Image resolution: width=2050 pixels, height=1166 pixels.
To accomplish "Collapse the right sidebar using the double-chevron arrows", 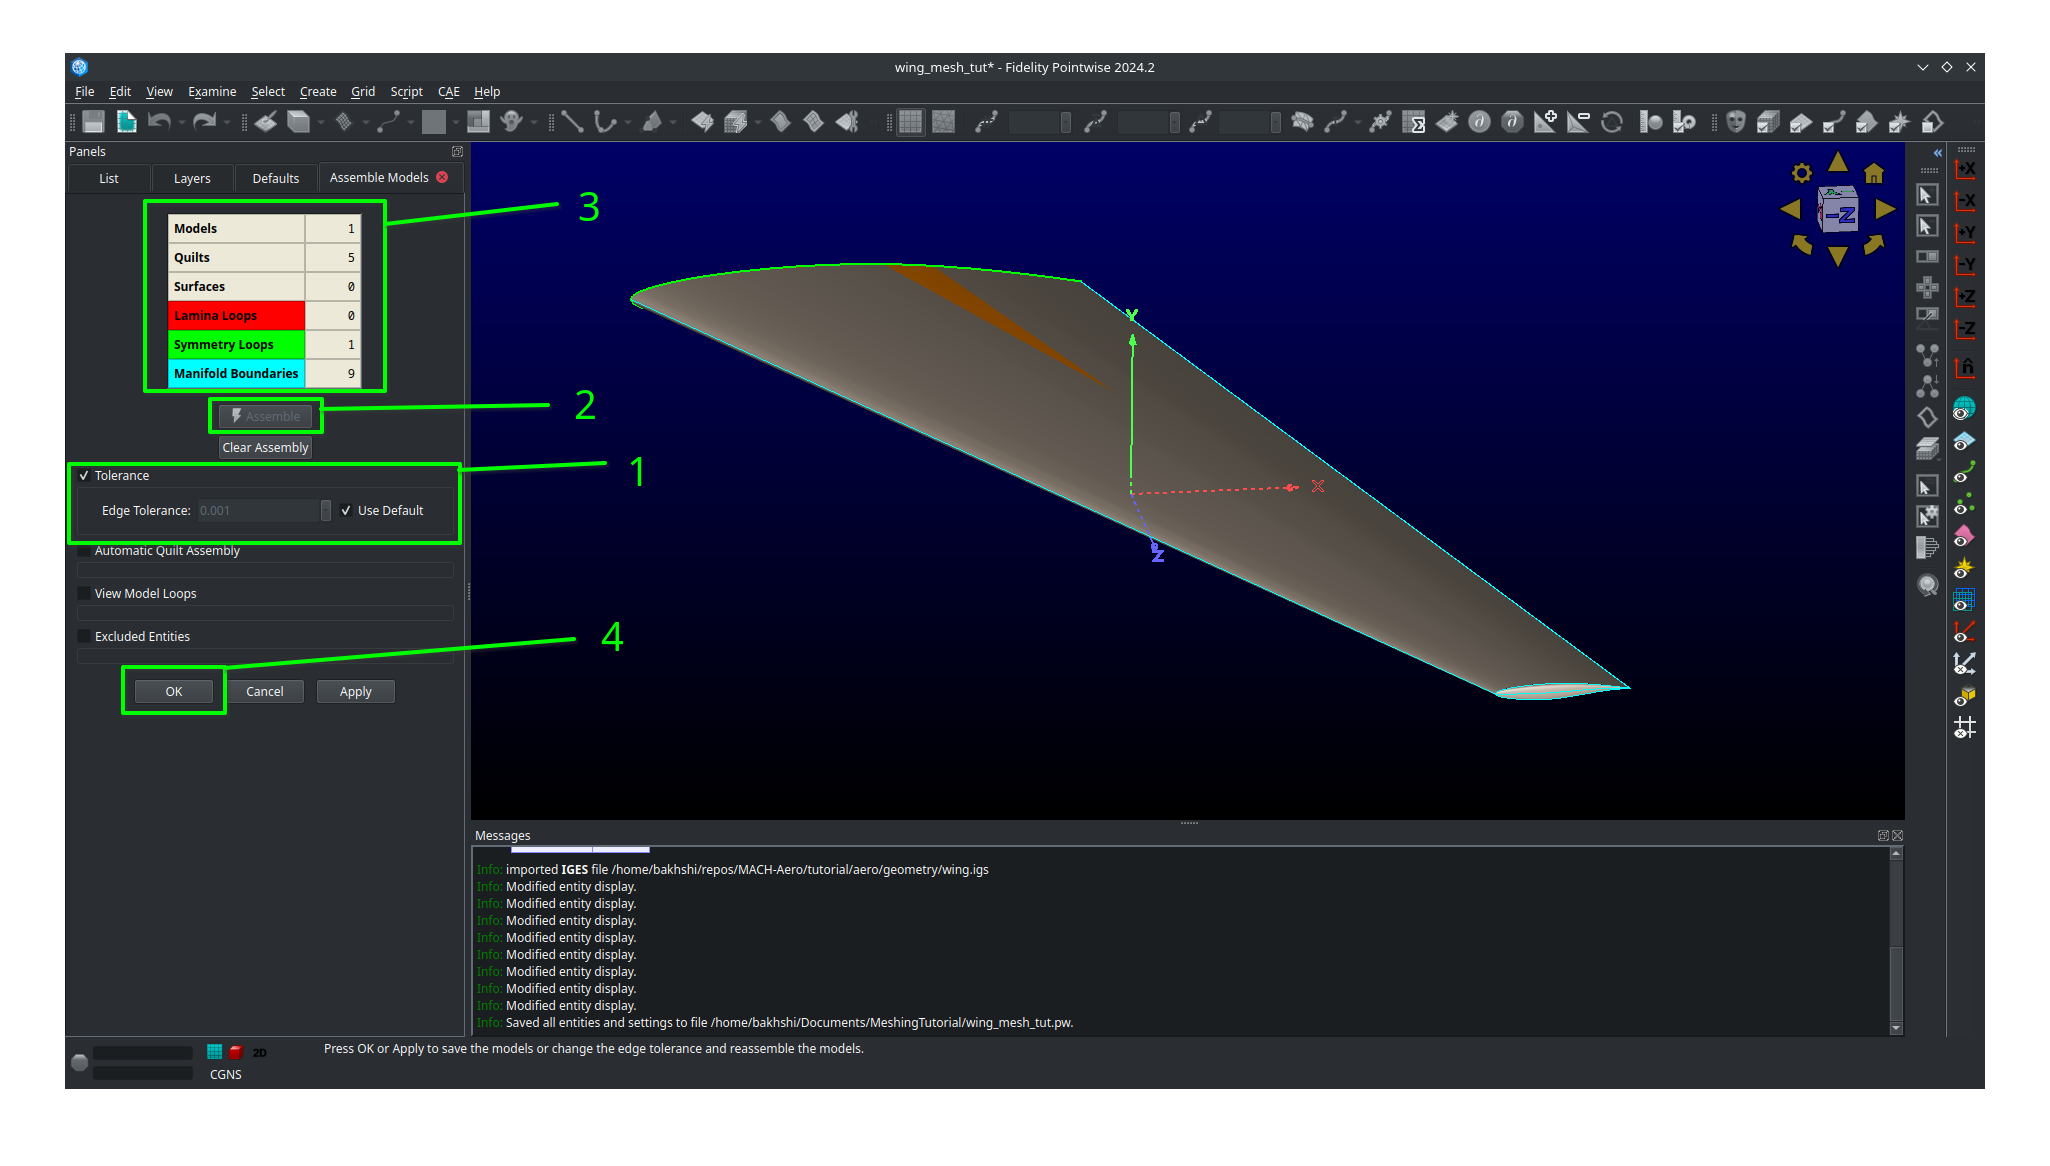I will [1937, 152].
